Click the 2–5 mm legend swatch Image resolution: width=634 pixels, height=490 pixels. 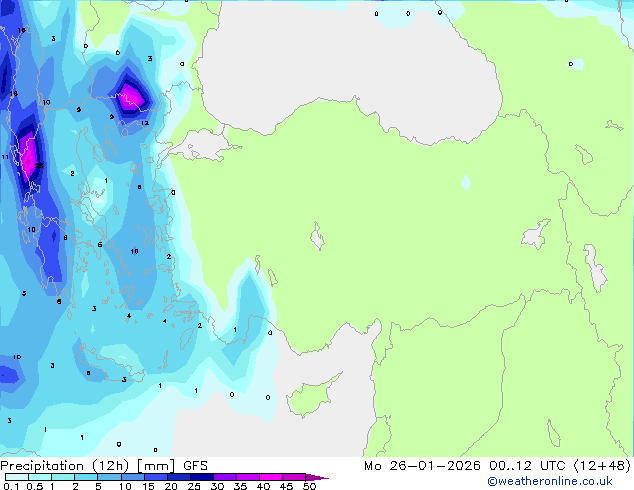pos(86,477)
